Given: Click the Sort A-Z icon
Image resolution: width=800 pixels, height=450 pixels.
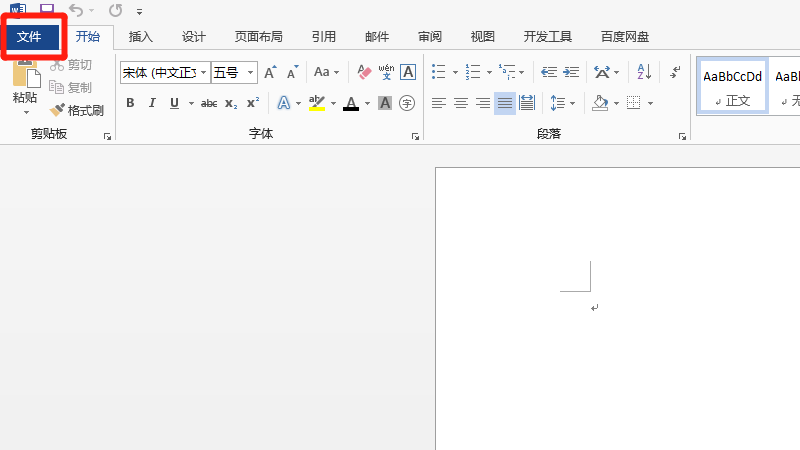Looking at the screenshot, I should 644,72.
